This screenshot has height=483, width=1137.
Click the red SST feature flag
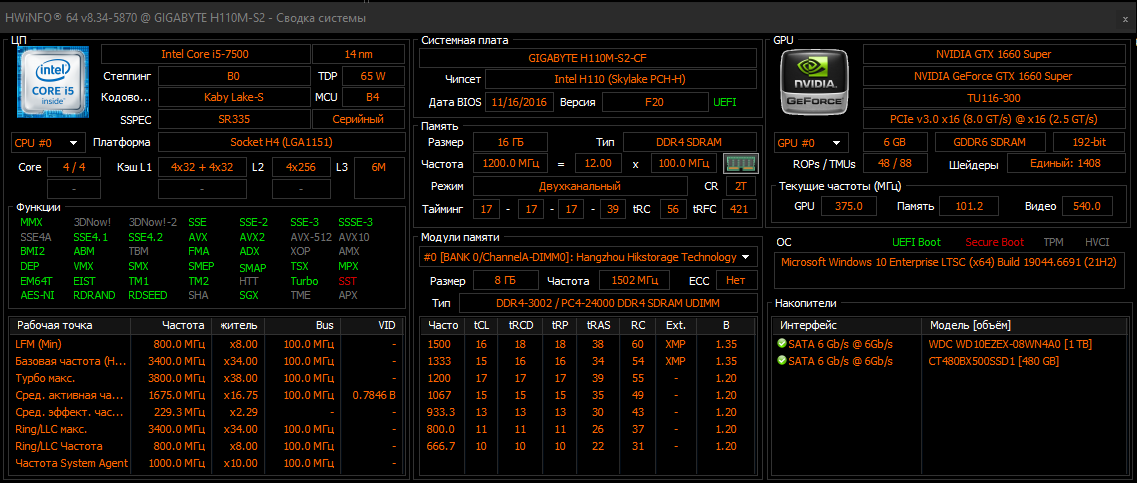tap(347, 281)
